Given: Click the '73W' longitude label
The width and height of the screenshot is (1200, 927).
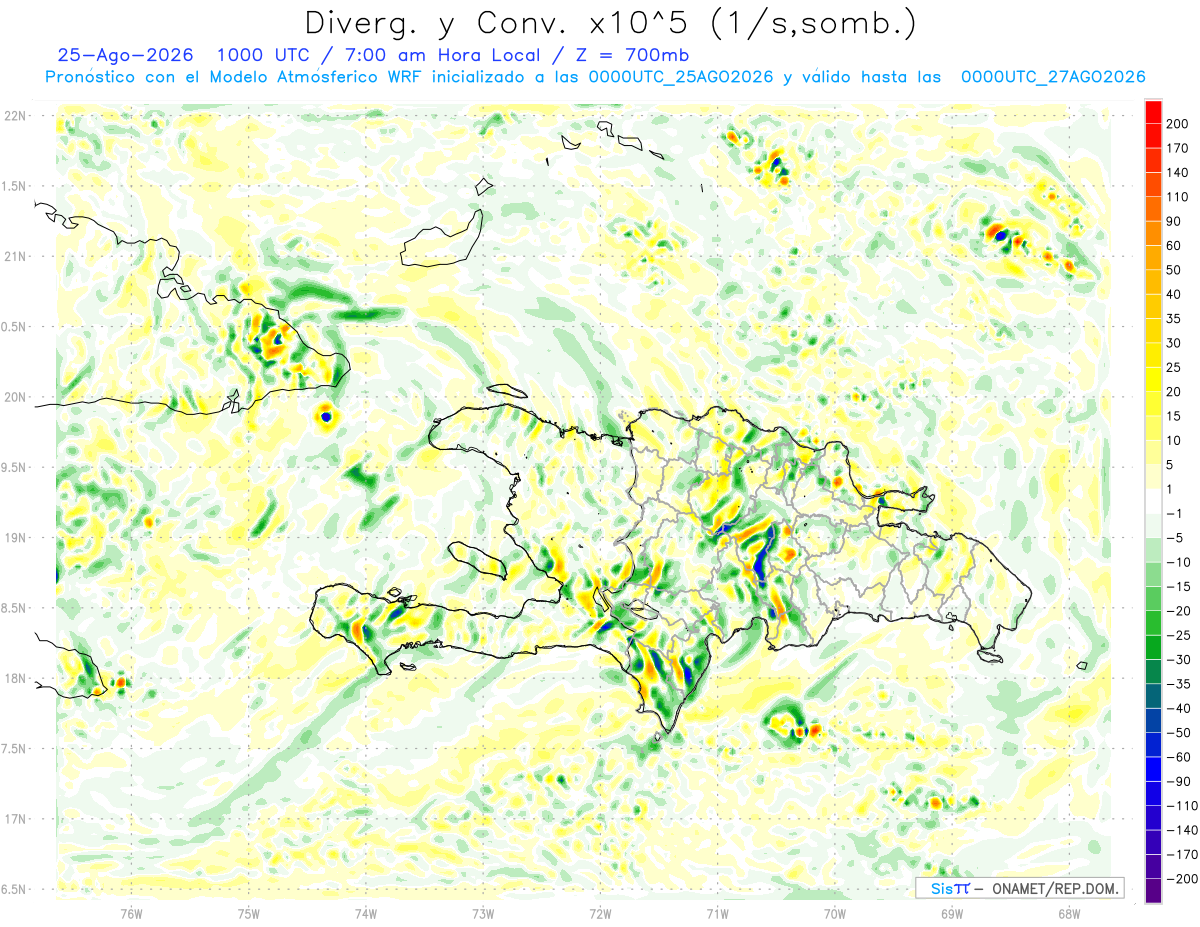Looking at the screenshot, I should (483, 913).
